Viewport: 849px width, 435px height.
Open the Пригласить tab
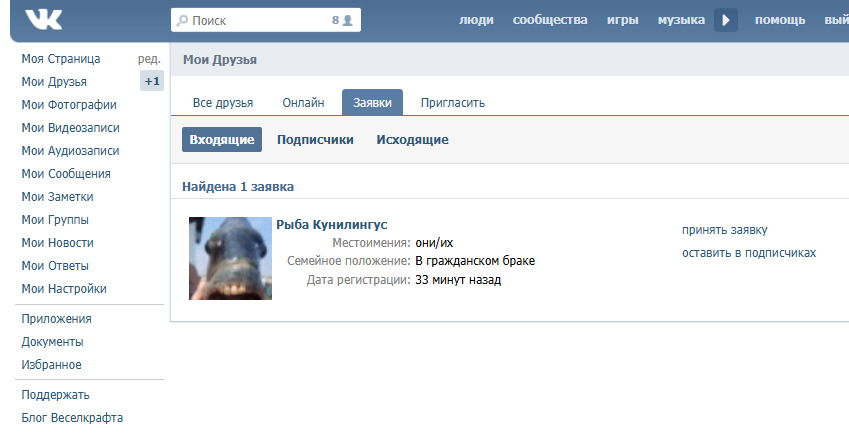(453, 103)
